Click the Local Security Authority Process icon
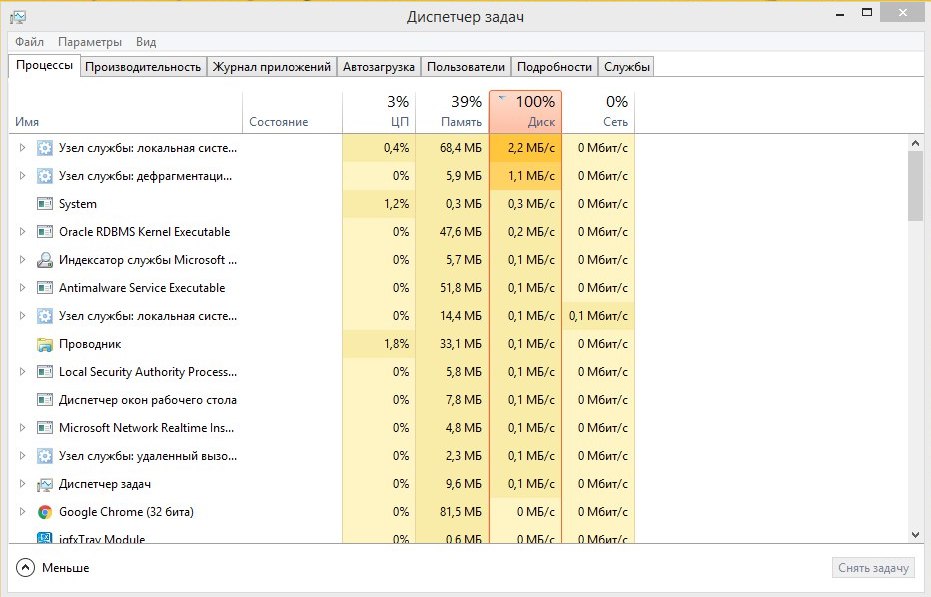The height and width of the screenshot is (597, 931). [x=45, y=372]
